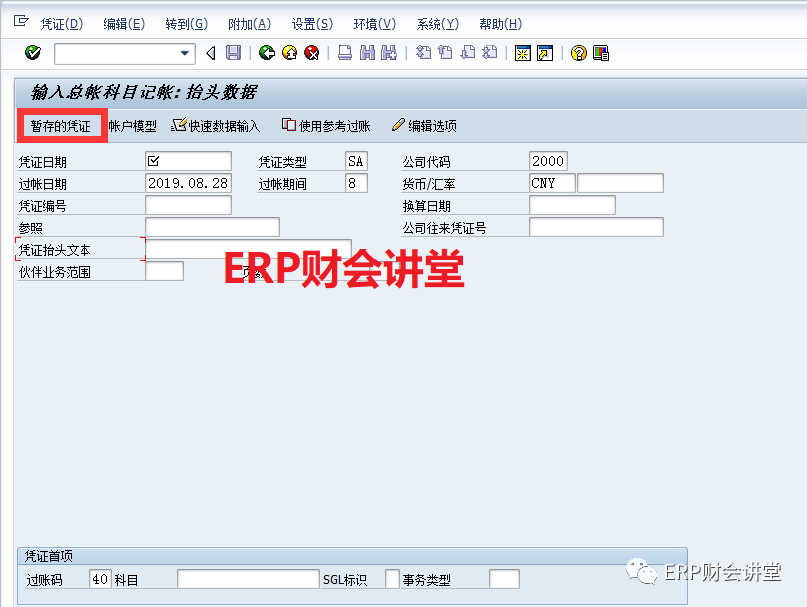Open the 编辑(E) menu

[x=124, y=24]
